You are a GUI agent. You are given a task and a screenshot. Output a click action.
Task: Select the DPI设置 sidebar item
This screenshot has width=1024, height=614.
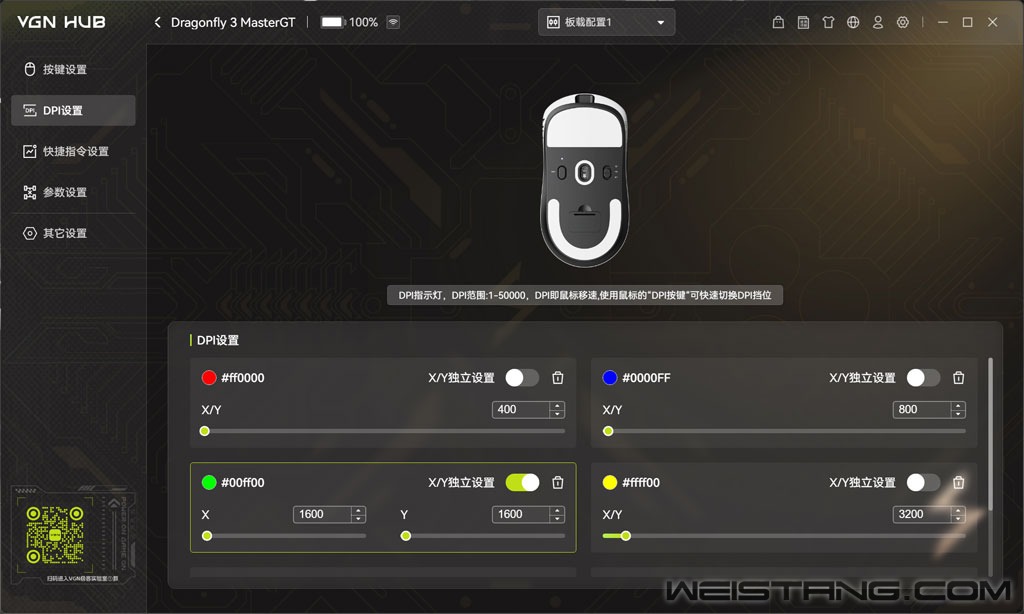73,110
